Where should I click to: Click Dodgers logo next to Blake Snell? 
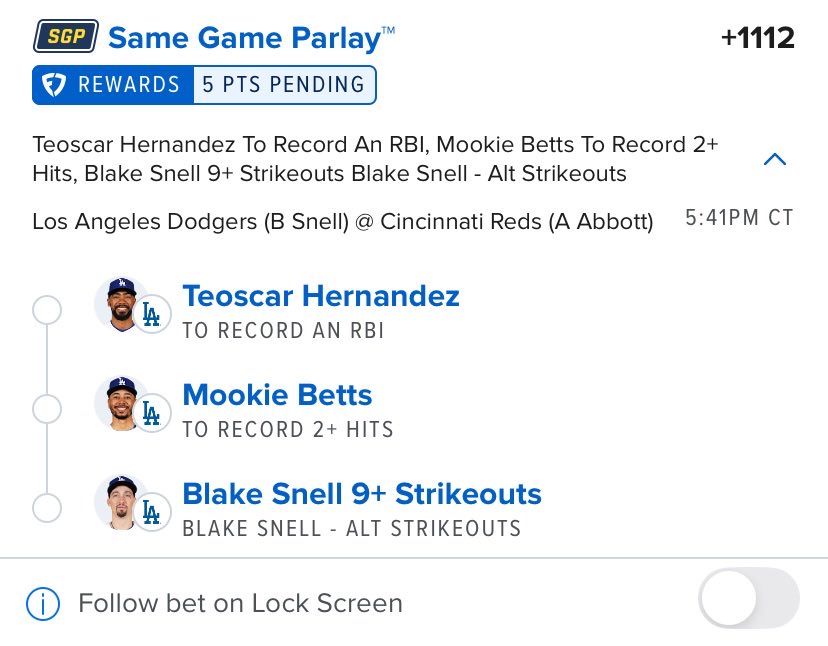[151, 512]
